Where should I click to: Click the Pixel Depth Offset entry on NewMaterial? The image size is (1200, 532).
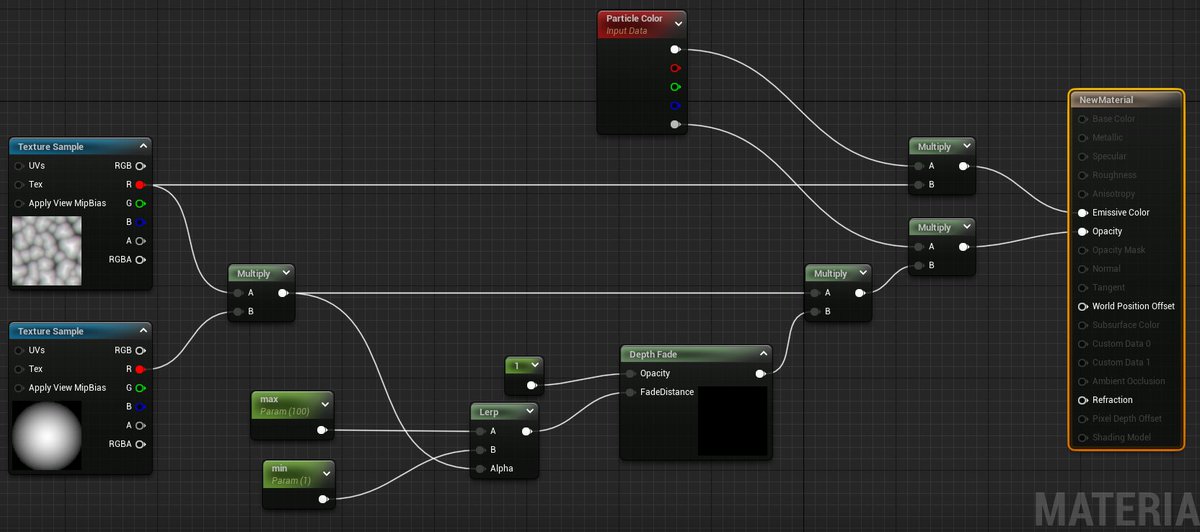point(1126,418)
